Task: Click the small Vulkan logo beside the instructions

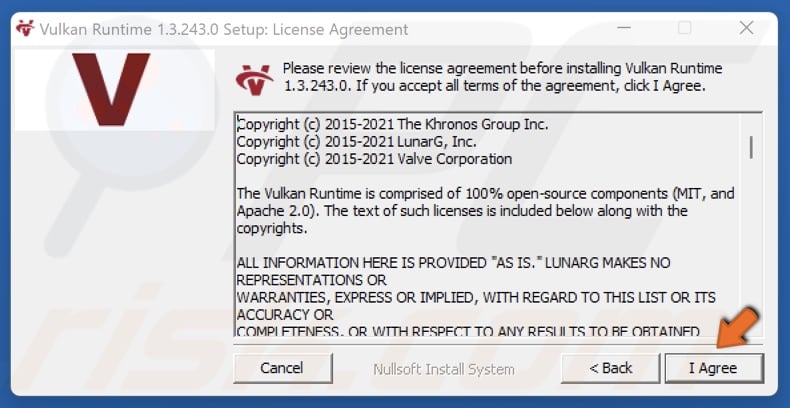Action: [x=254, y=80]
